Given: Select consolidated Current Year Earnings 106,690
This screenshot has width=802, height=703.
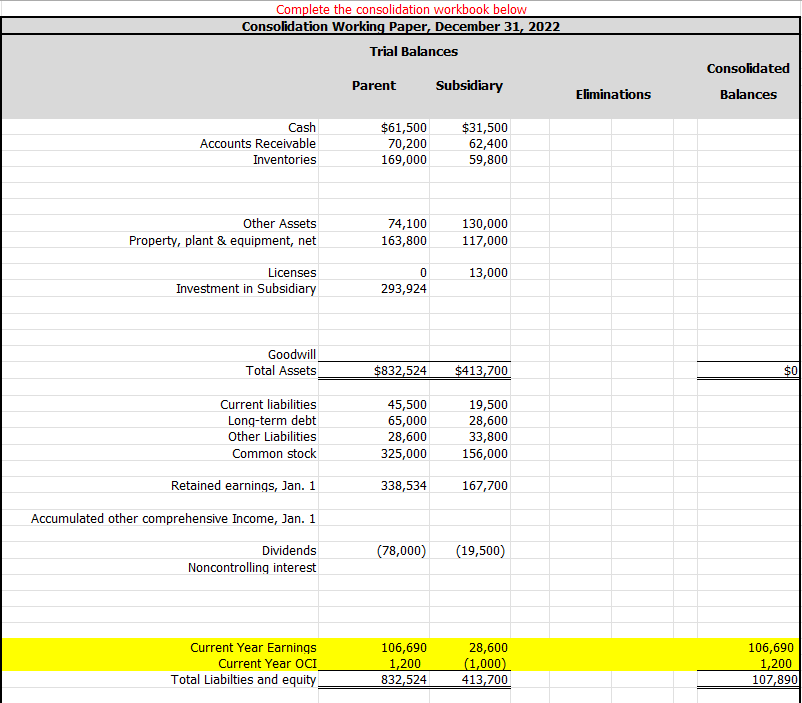Looking at the screenshot, I should 771,648.
